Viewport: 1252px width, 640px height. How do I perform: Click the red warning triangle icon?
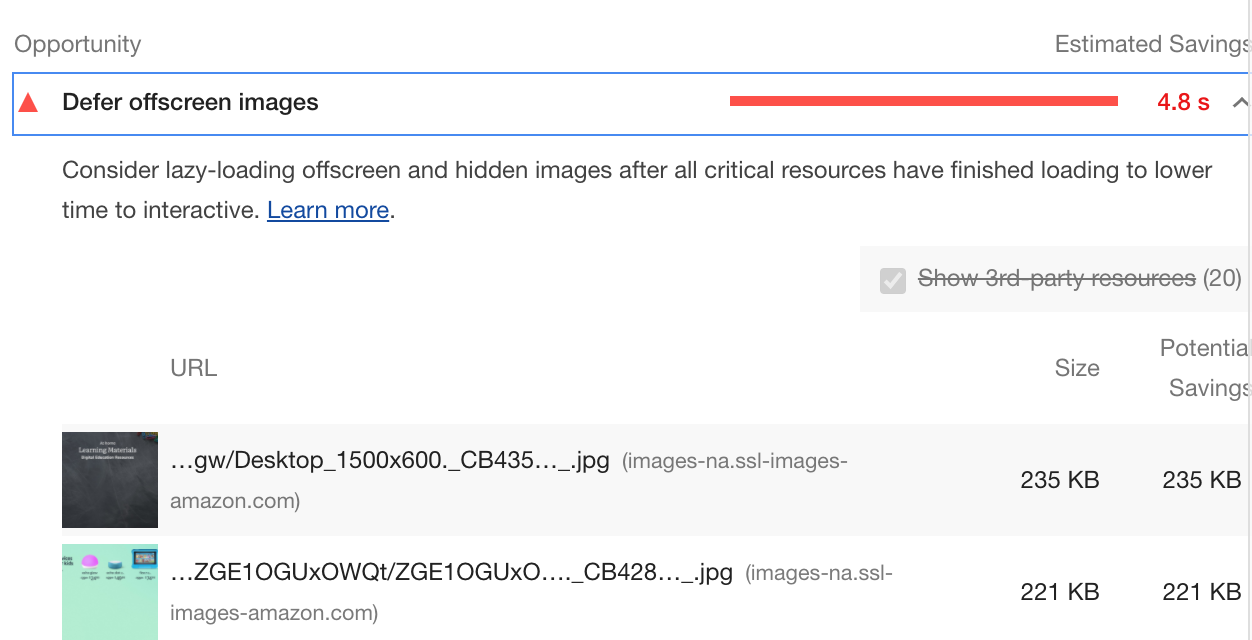tap(28, 103)
